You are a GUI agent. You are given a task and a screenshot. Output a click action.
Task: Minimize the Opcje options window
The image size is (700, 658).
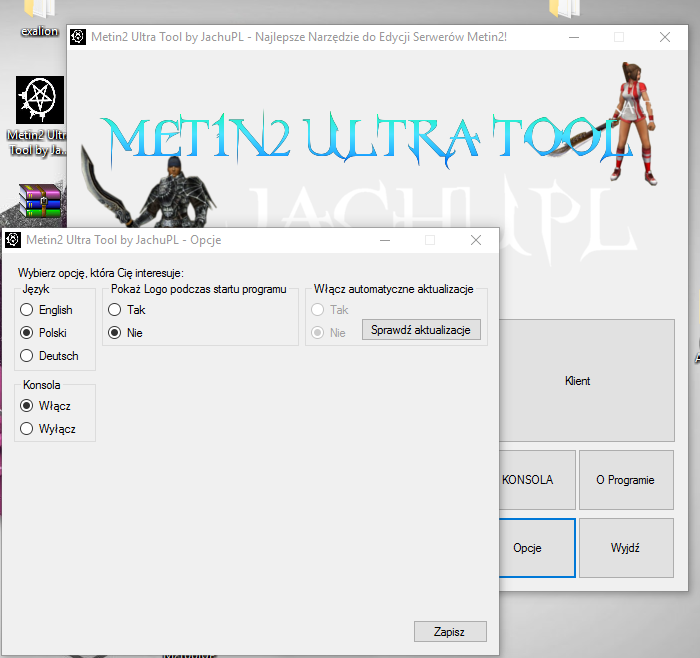tap(385, 240)
